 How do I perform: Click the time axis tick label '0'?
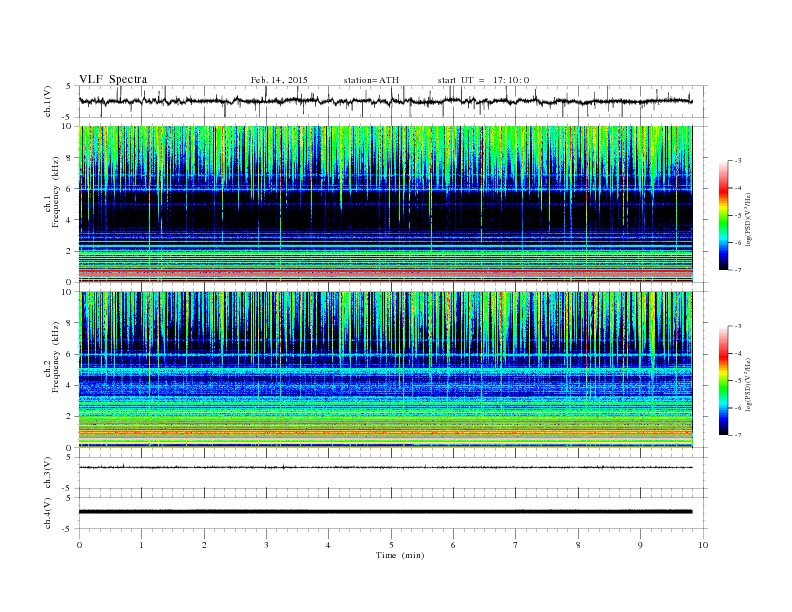79,545
